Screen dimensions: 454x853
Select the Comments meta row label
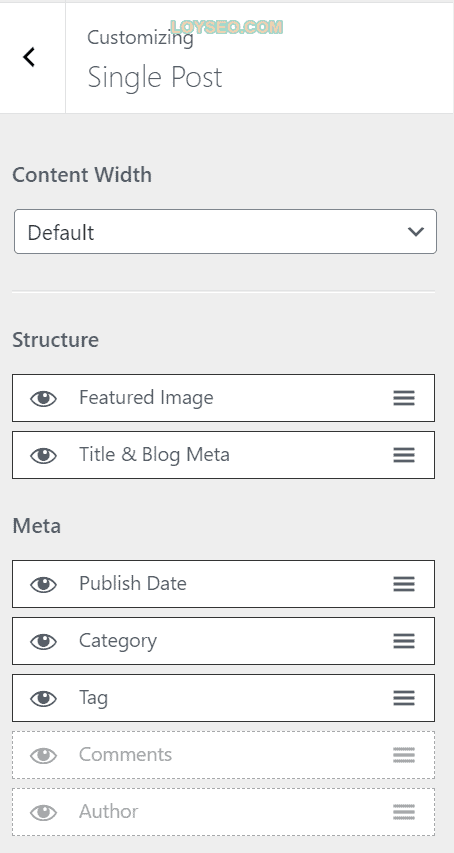point(126,755)
